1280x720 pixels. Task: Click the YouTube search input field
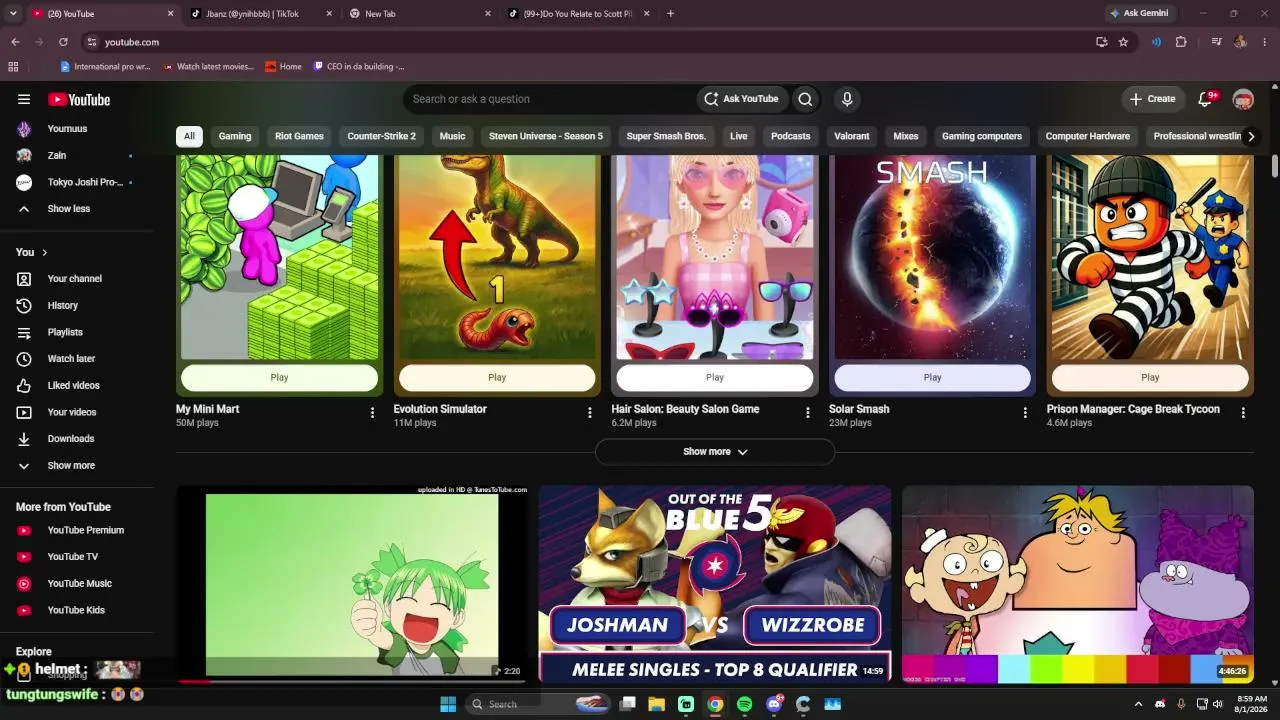pos(550,99)
